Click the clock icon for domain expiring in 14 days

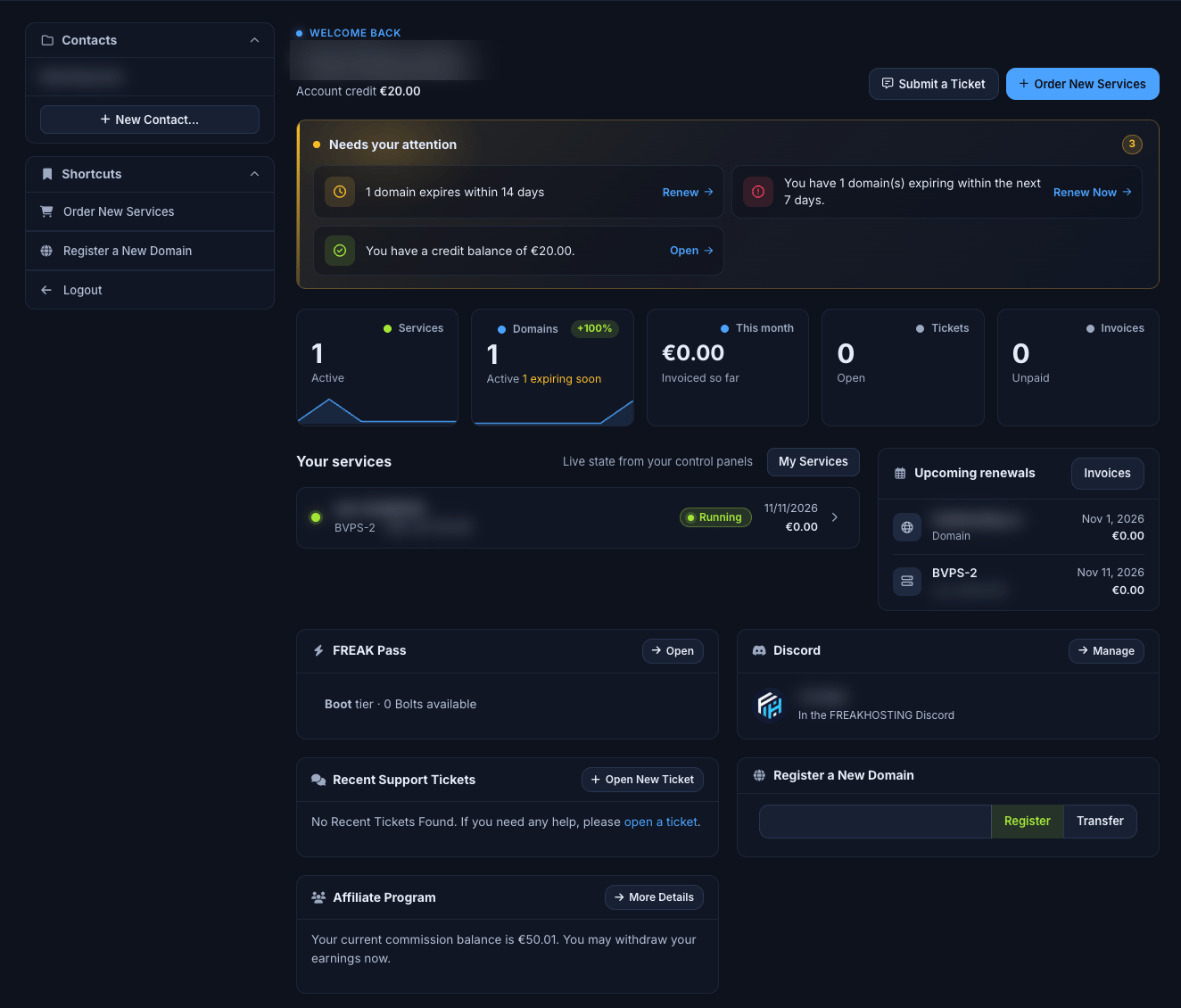click(x=340, y=192)
